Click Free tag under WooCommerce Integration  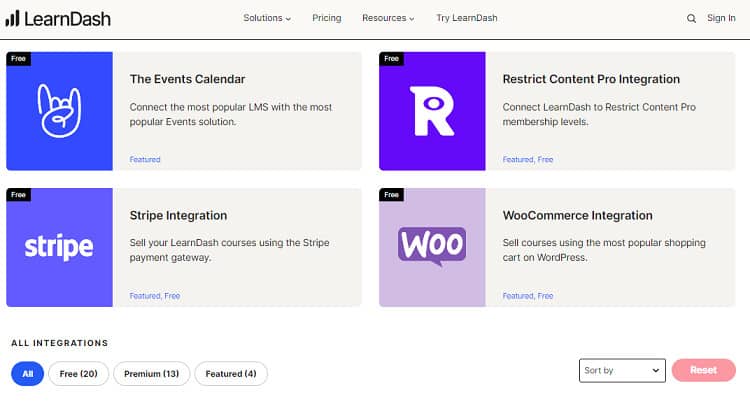pyautogui.click(x=545, y=296)
